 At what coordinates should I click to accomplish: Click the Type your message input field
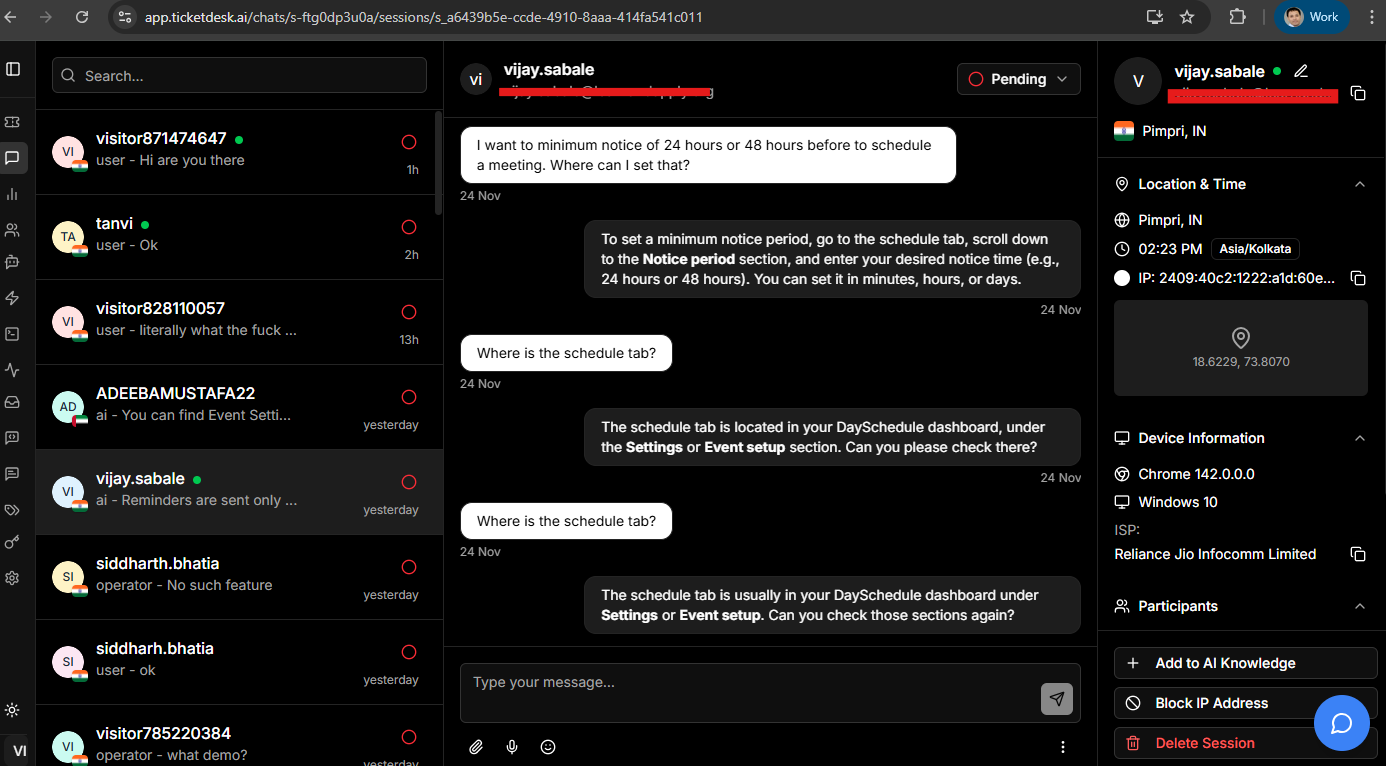pyautogui.click(x=750, y=683)
